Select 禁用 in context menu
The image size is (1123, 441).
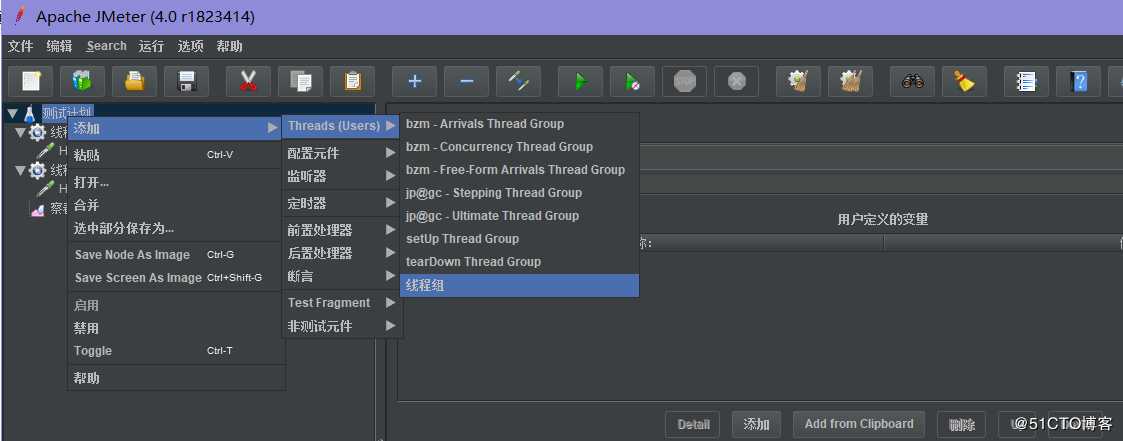tap(176, 329)
